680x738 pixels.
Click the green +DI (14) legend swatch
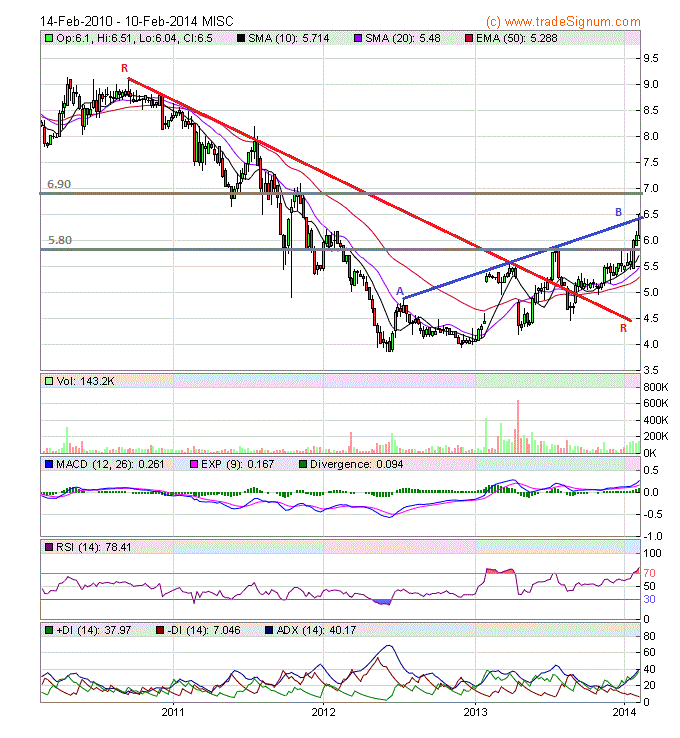48,630
